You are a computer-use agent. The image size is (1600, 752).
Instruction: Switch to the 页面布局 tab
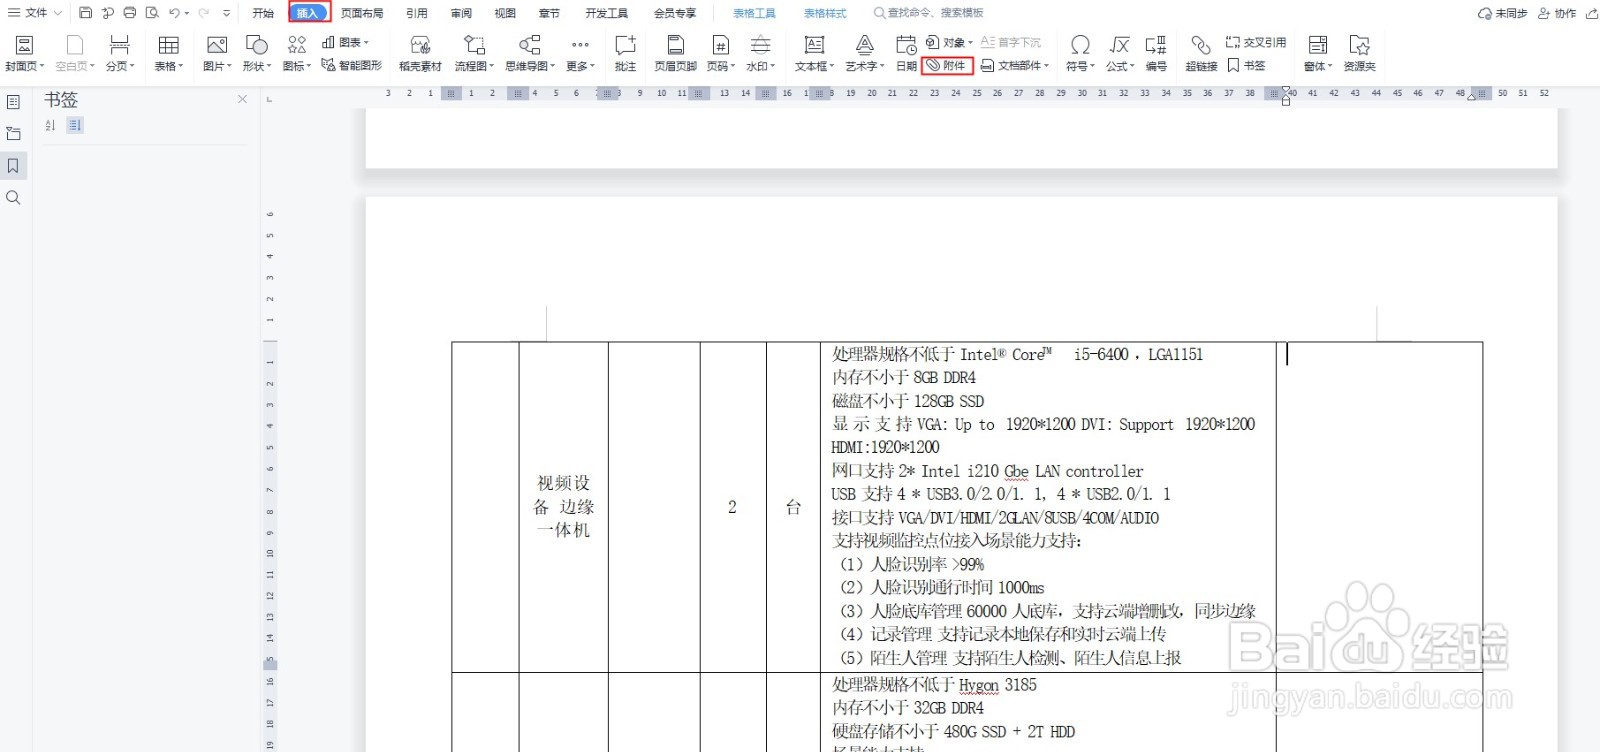[362, 13]
